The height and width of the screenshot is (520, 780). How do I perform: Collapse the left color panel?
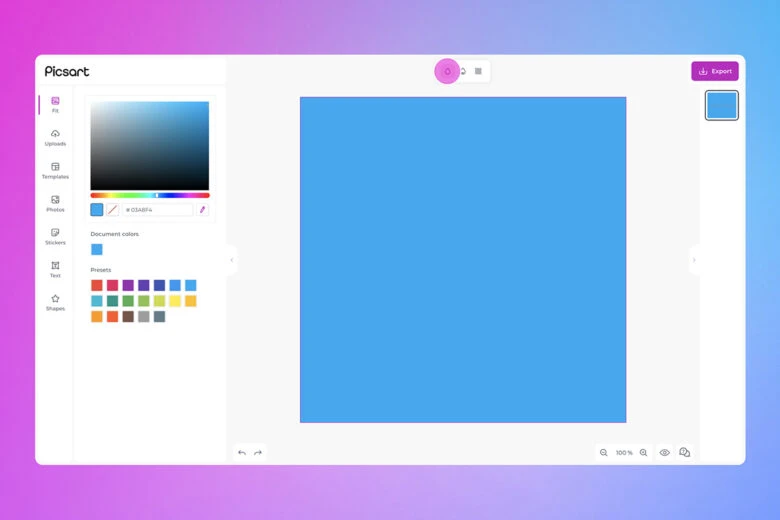pyautogui.click(x=232, y=260)
